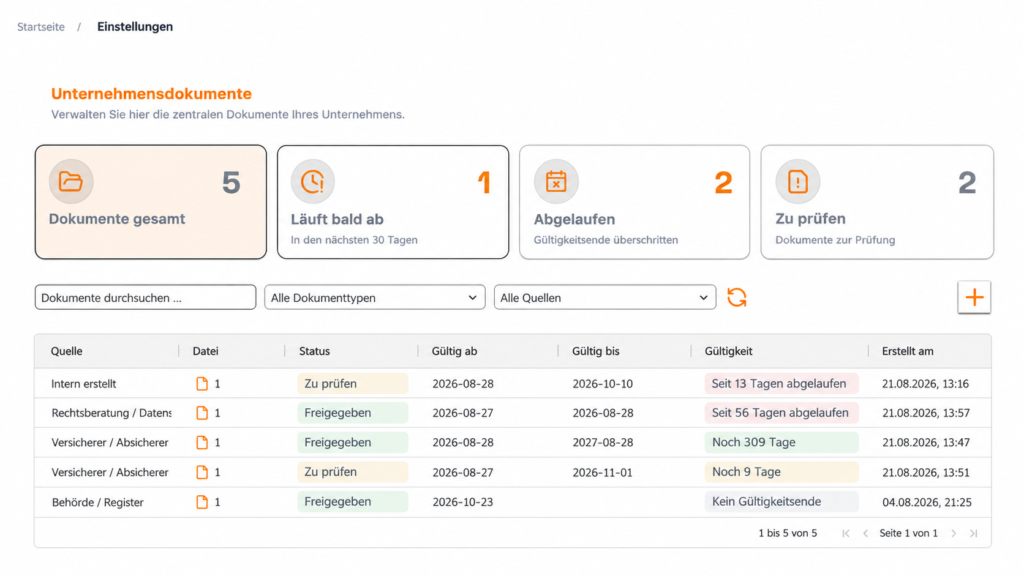Image resolution: width=1024 pixels, height=576 pixels.
Task: Expand the Alle Quellen dropdown
Action: coord(605,298)
